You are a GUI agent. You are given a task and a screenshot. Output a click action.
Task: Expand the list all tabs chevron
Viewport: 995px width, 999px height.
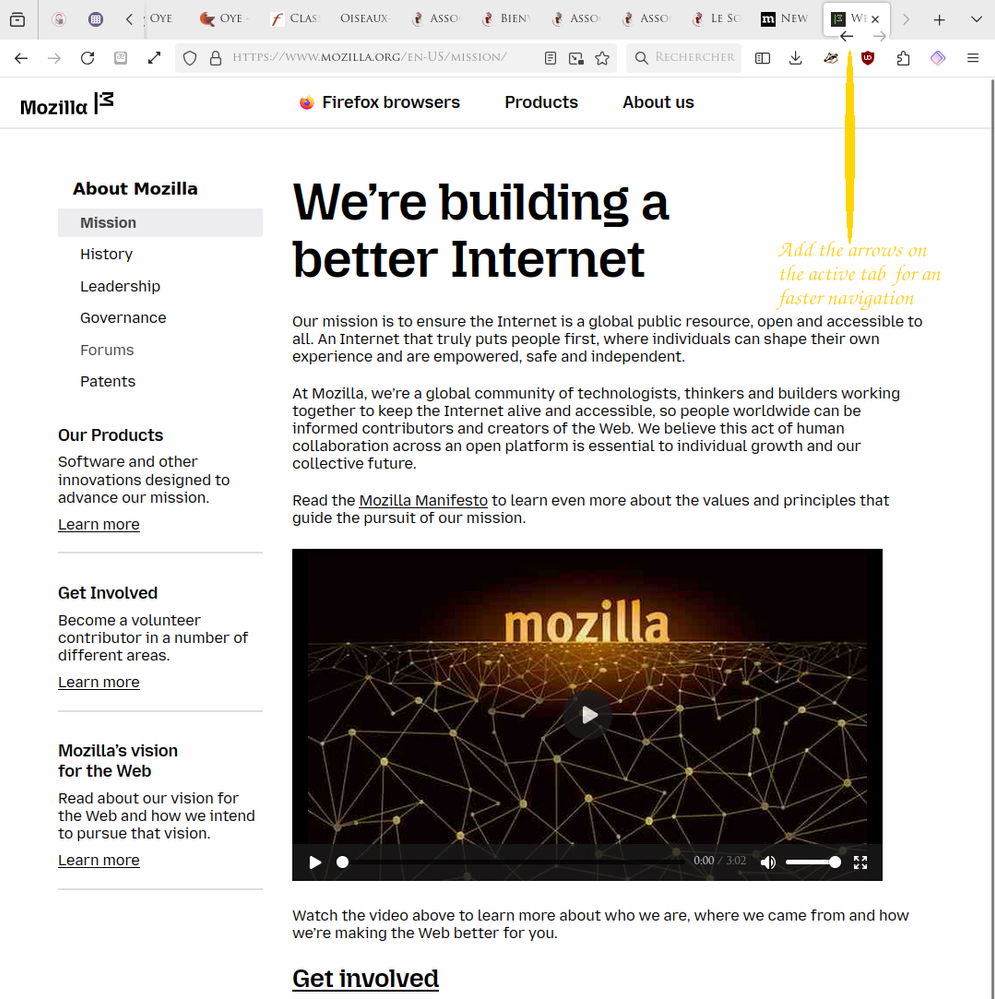(x=976, y=19)
